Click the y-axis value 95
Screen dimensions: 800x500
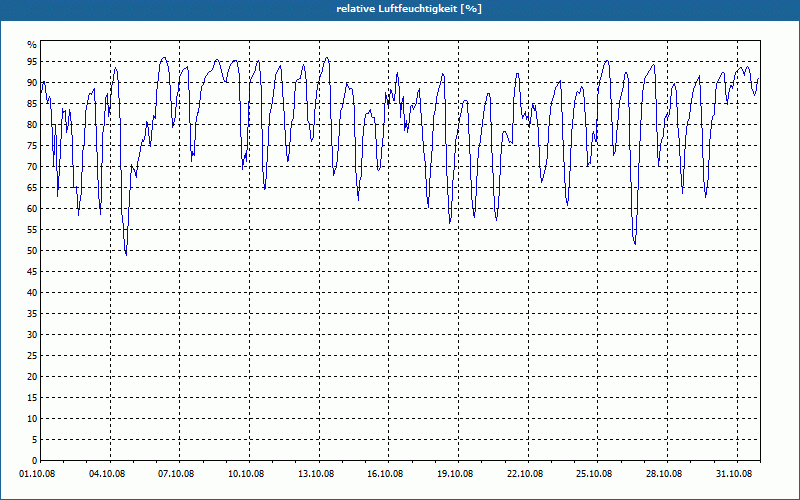tap(32, 62)
